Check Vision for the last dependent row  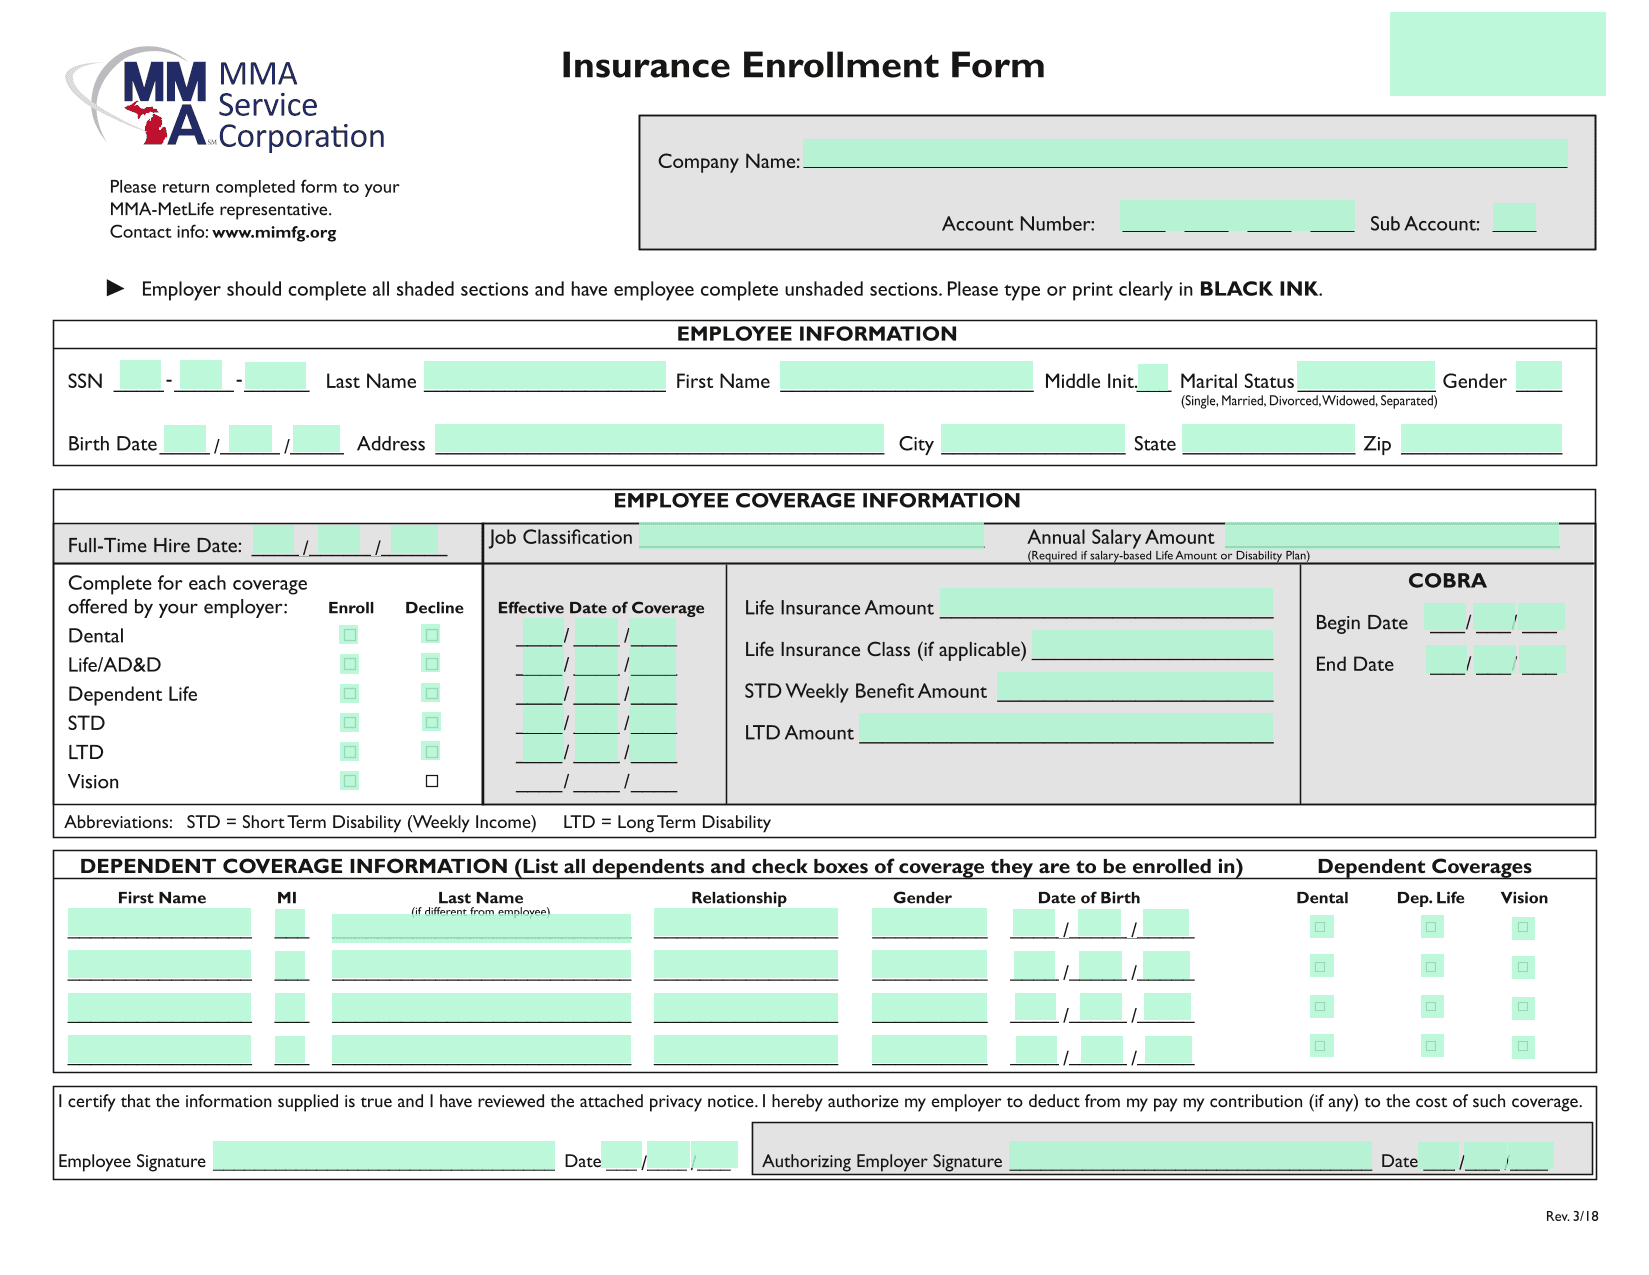(1523, 1047)
